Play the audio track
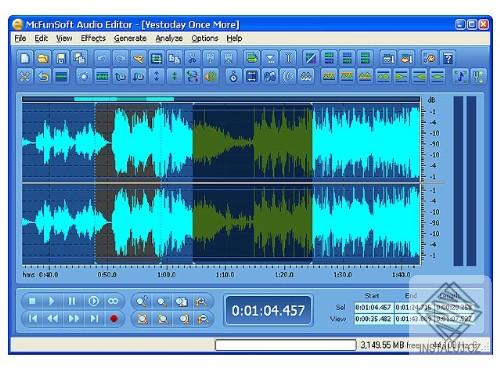Viewport: 500px width, 375px height. pyautogui.click(x=52, y=301)
